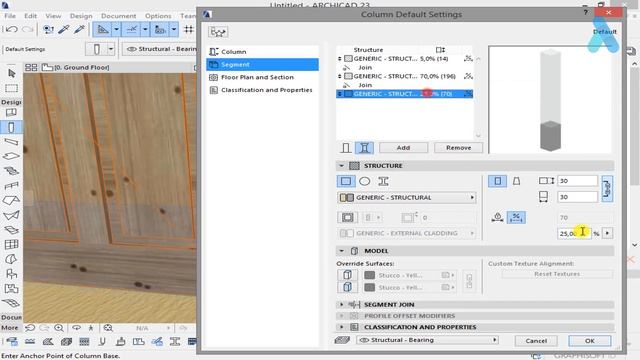This screenshot has height=360, width=640.
Task: Collapse the STRUCTURE panel
Action: pos(341,166)
